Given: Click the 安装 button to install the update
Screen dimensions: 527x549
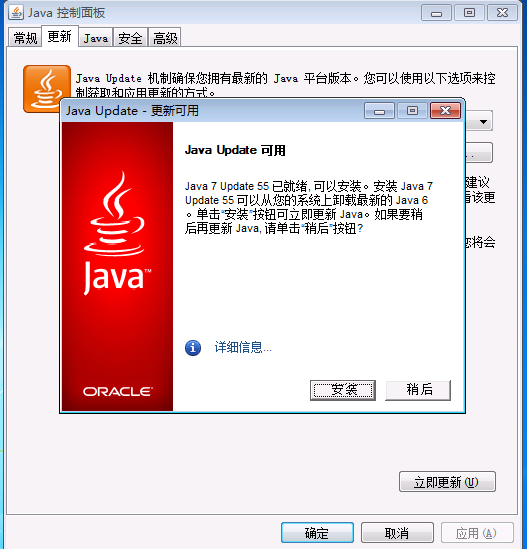Looking at the screenshot, I should point(343,390).
